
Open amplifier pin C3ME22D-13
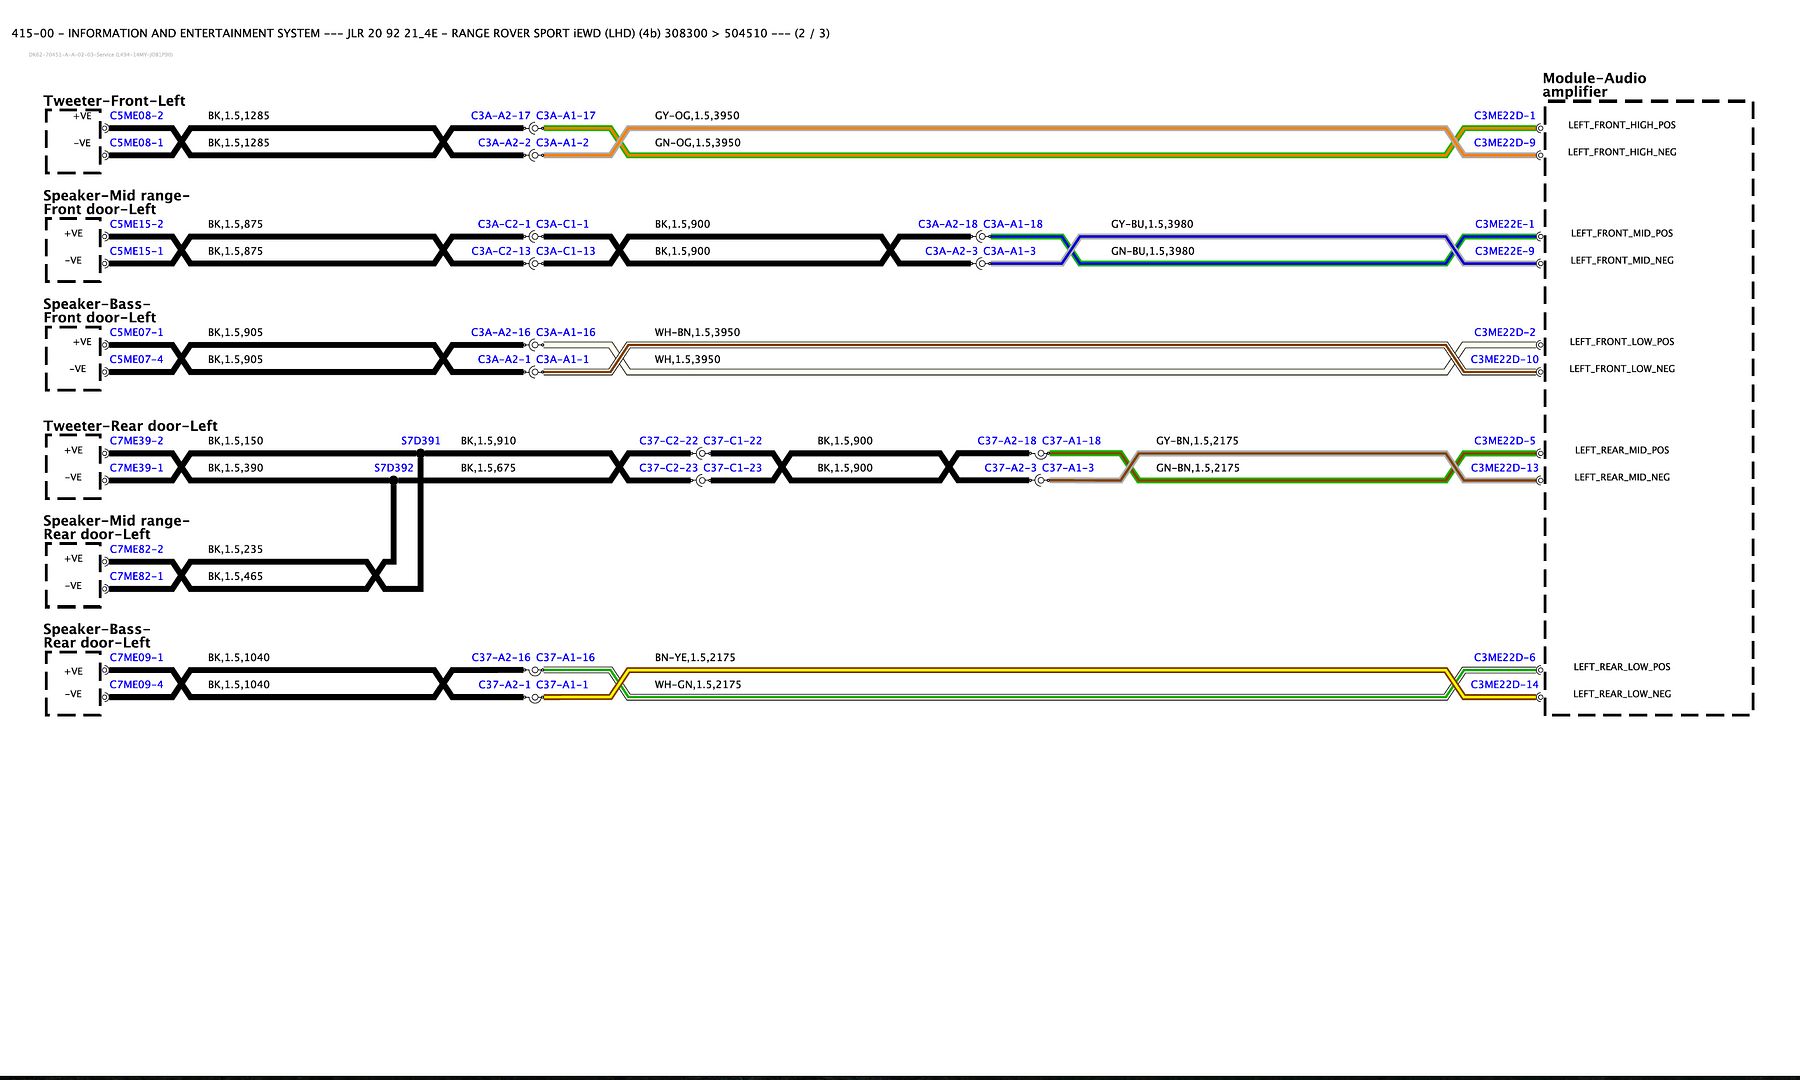pyautogui.click(x=1504, y=467)
